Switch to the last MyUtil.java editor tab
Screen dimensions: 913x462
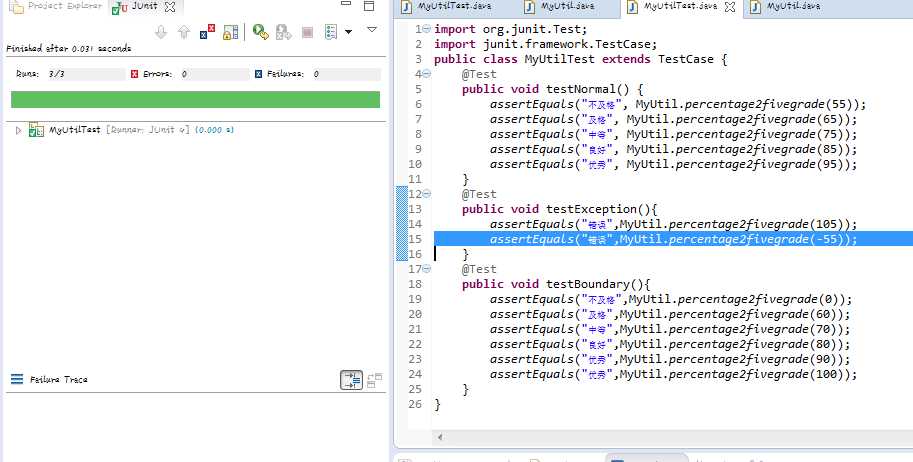click(x=794, y=6)
